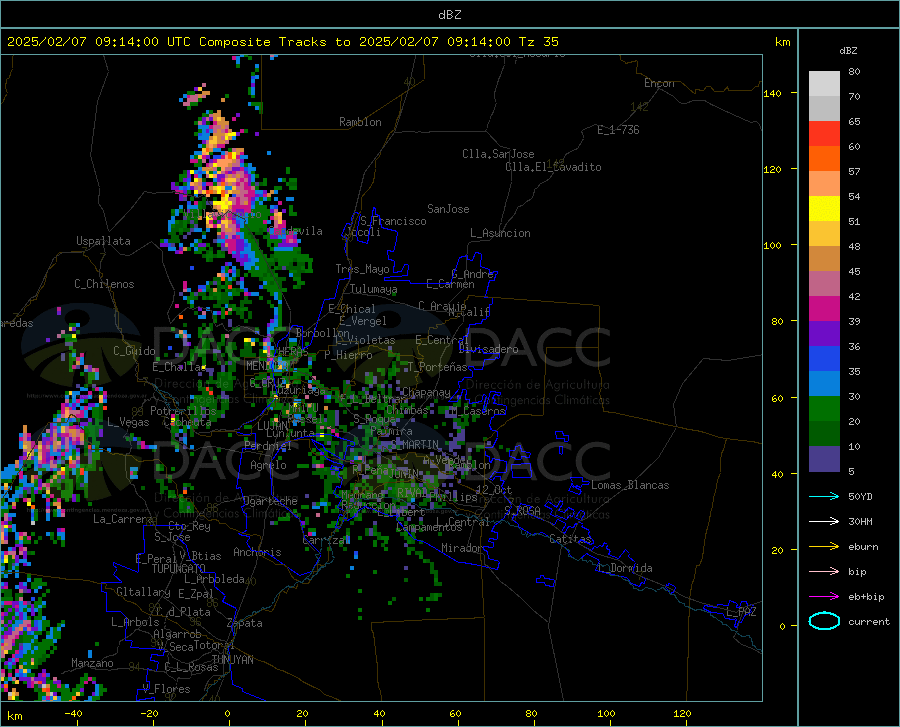Screen dimensions: 900x727
Task: Click the '140' tick on the vertical axis
Action: coord(772,94)
